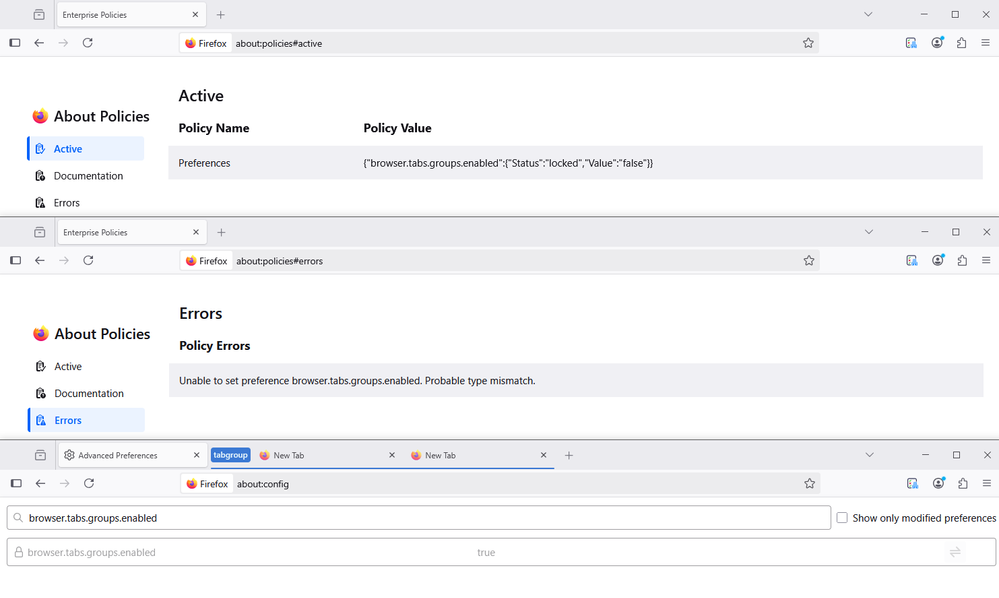The image size is (999, 598).
Task: Open List all tabs chevron in about:policies#errors window
Action: [868, 232]
